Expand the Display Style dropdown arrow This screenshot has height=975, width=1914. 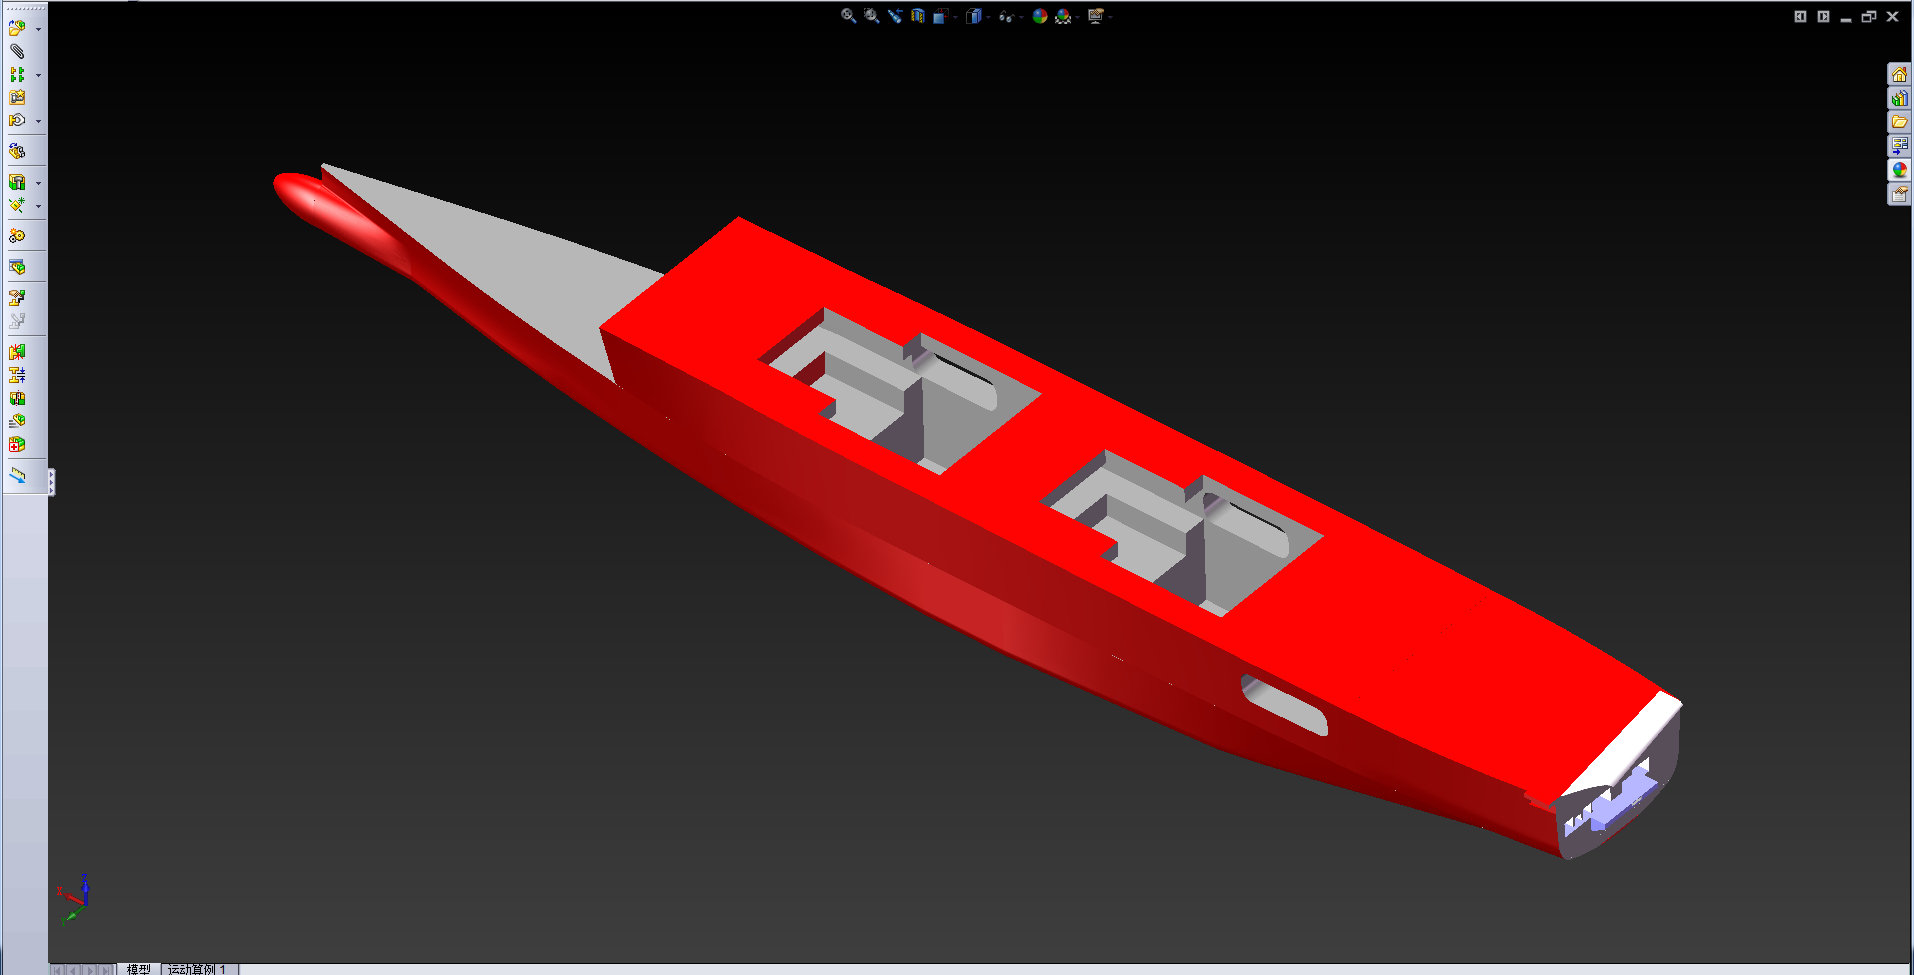pos(988,17)
